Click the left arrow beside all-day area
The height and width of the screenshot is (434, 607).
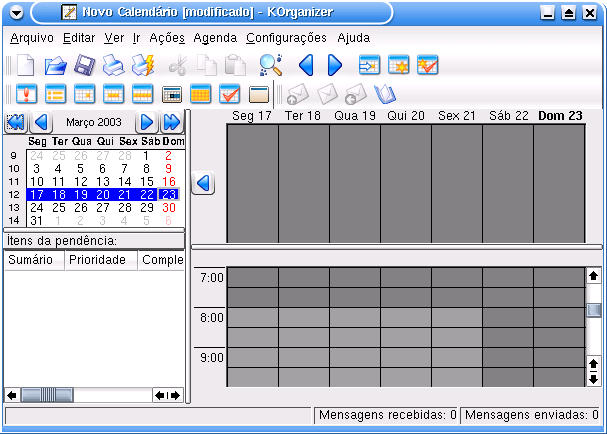tap(203, 183)
